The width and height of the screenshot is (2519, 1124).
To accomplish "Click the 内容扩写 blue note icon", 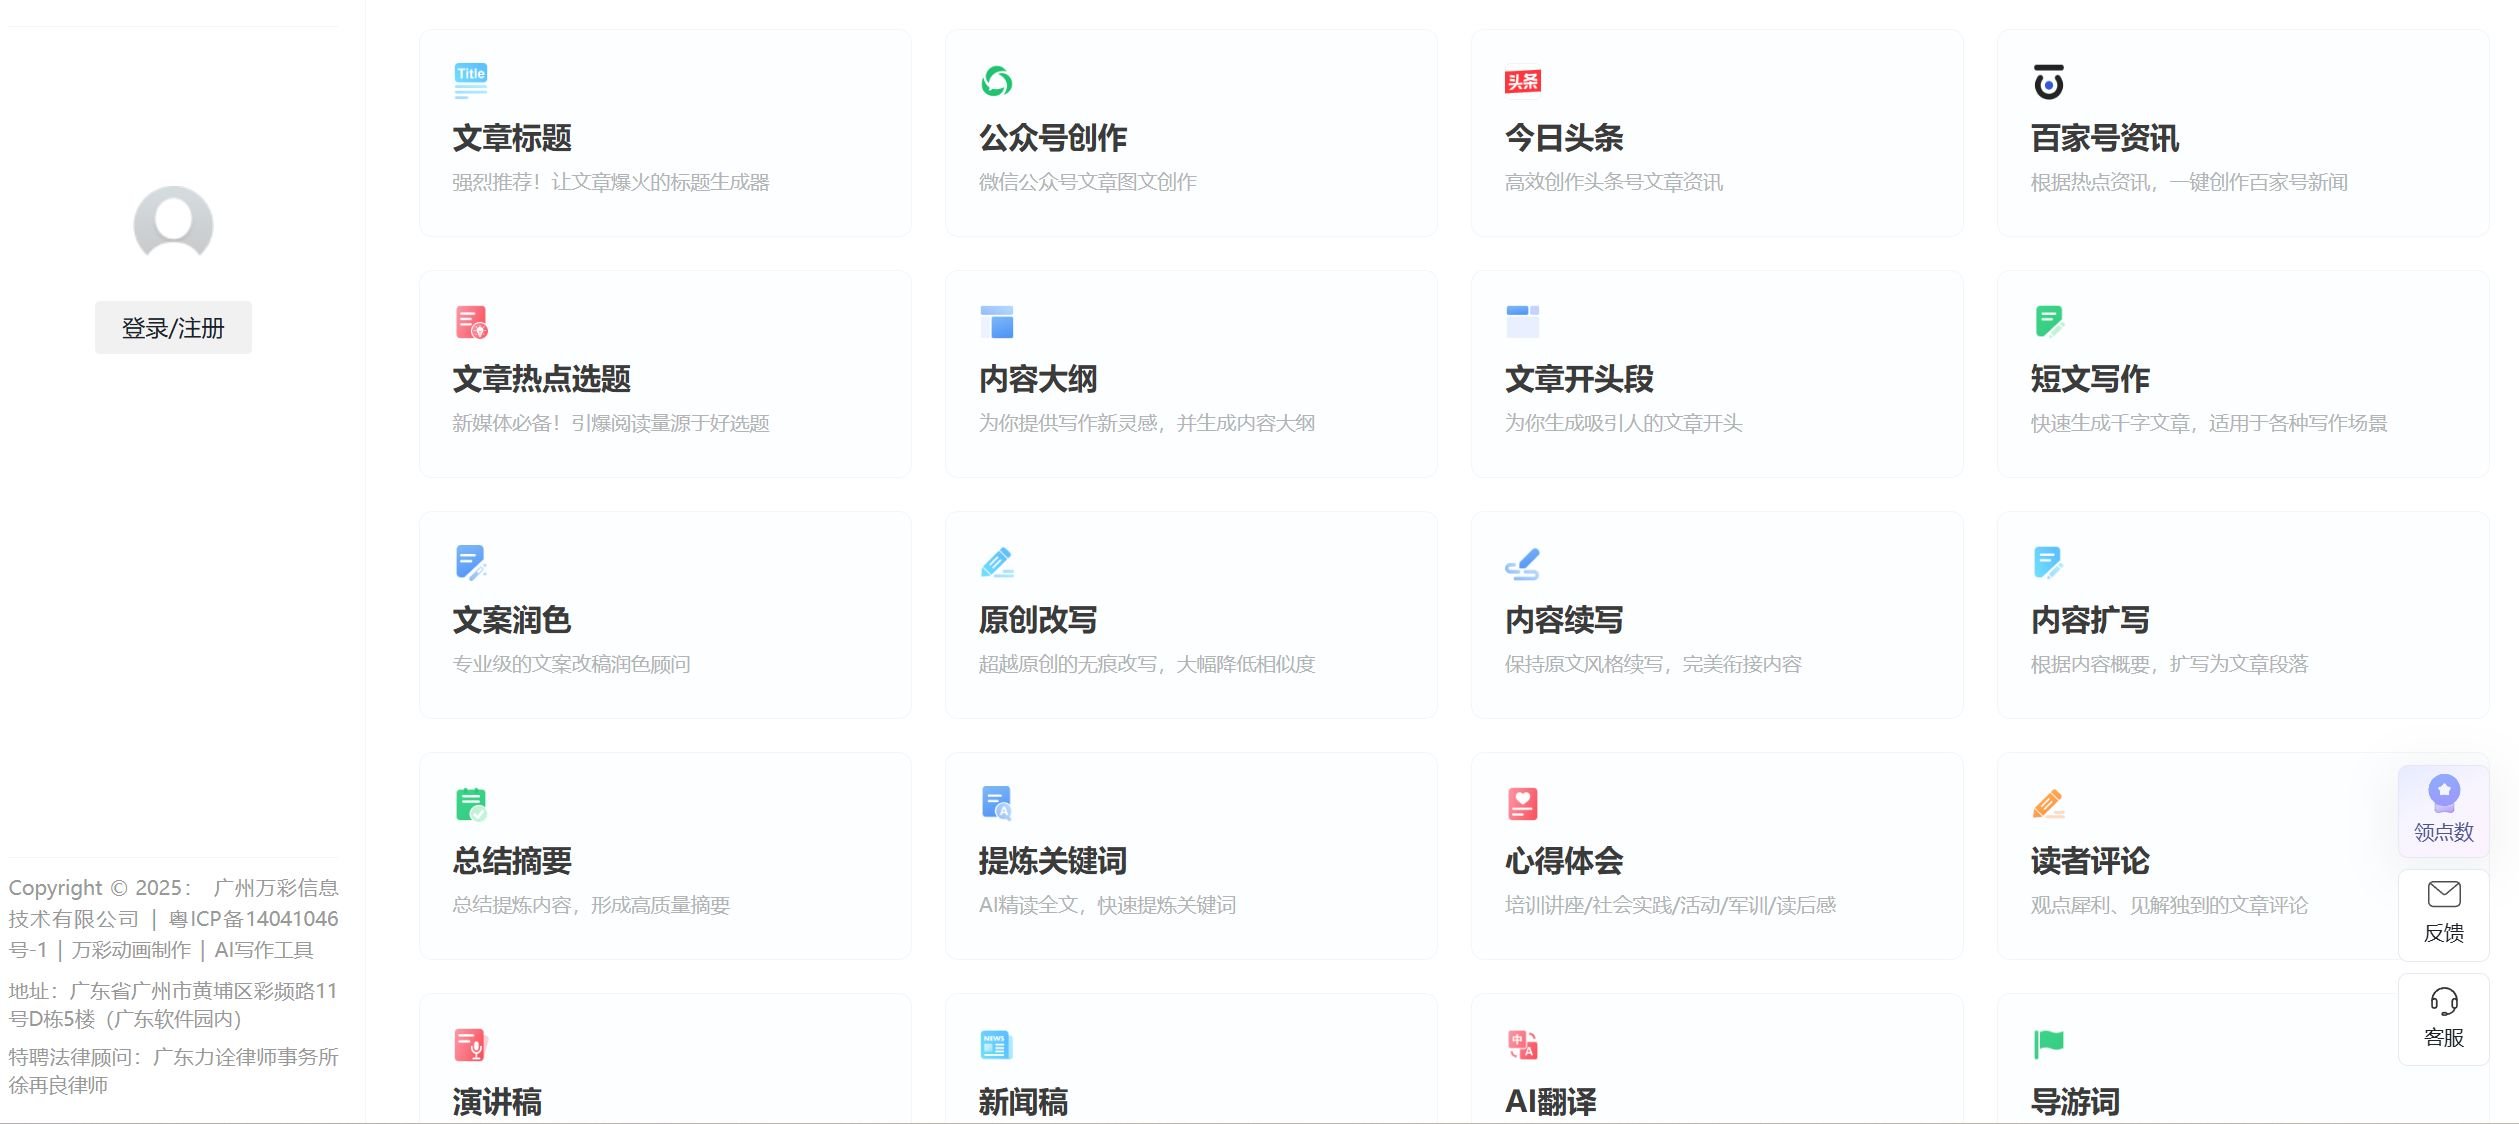I will [2049, 563].
